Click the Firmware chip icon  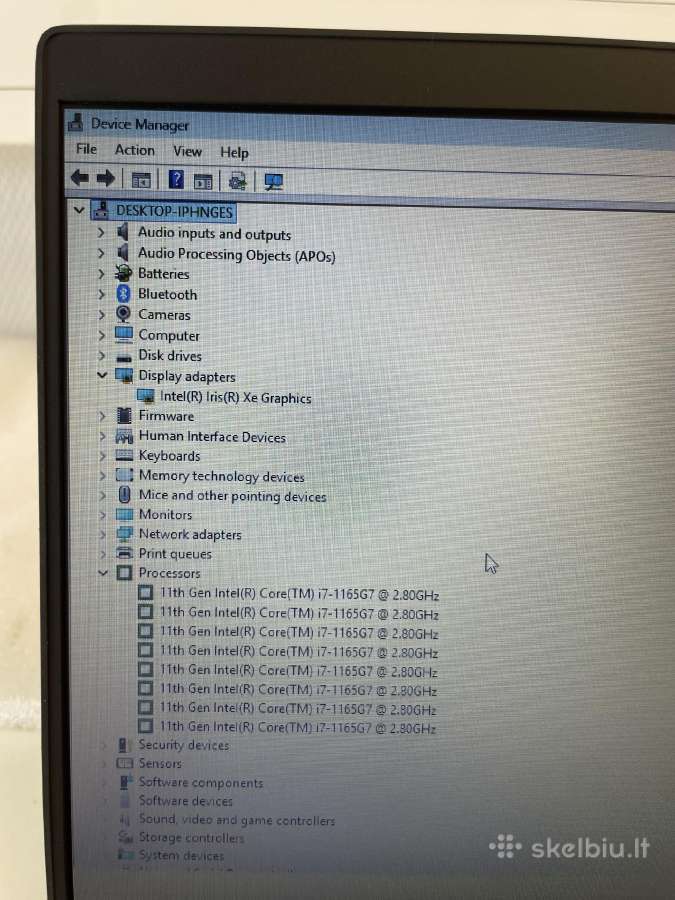pyautogui.click(x=124, y=415)
